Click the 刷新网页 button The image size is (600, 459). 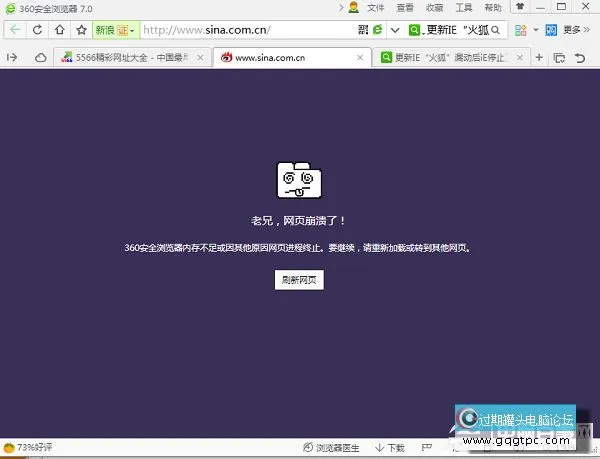(299, 280)
